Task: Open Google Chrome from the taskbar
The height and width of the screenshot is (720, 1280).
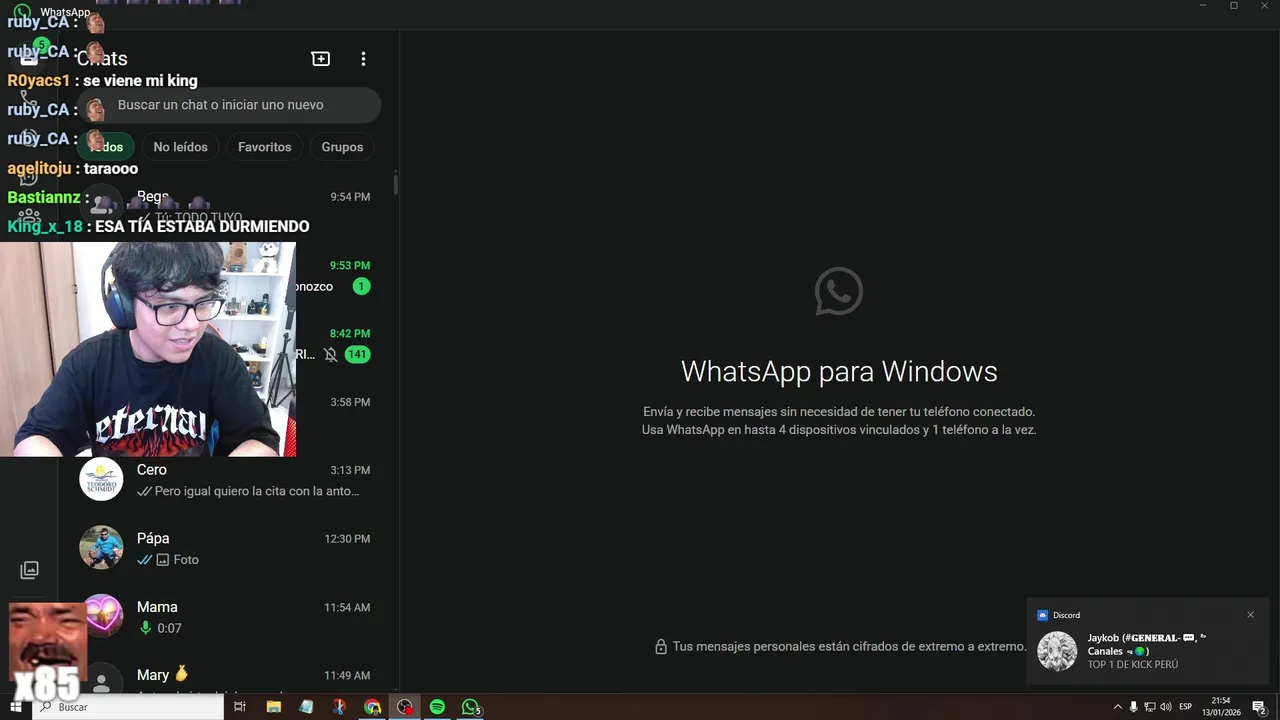Action: click(x=372, y=707)
